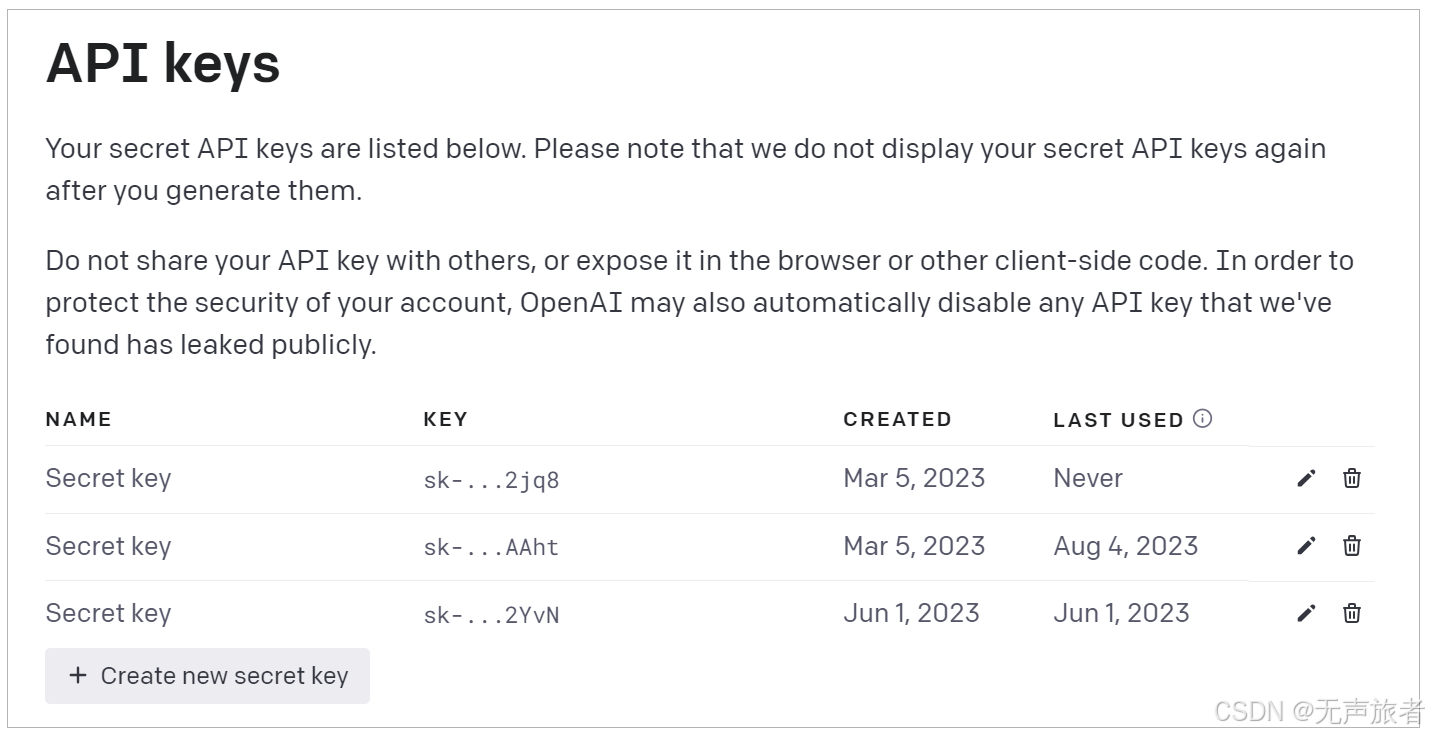This screenshot has height=737, width=1429.
Task: Select the sk-...AAht key text
Action: coord(491,547)
